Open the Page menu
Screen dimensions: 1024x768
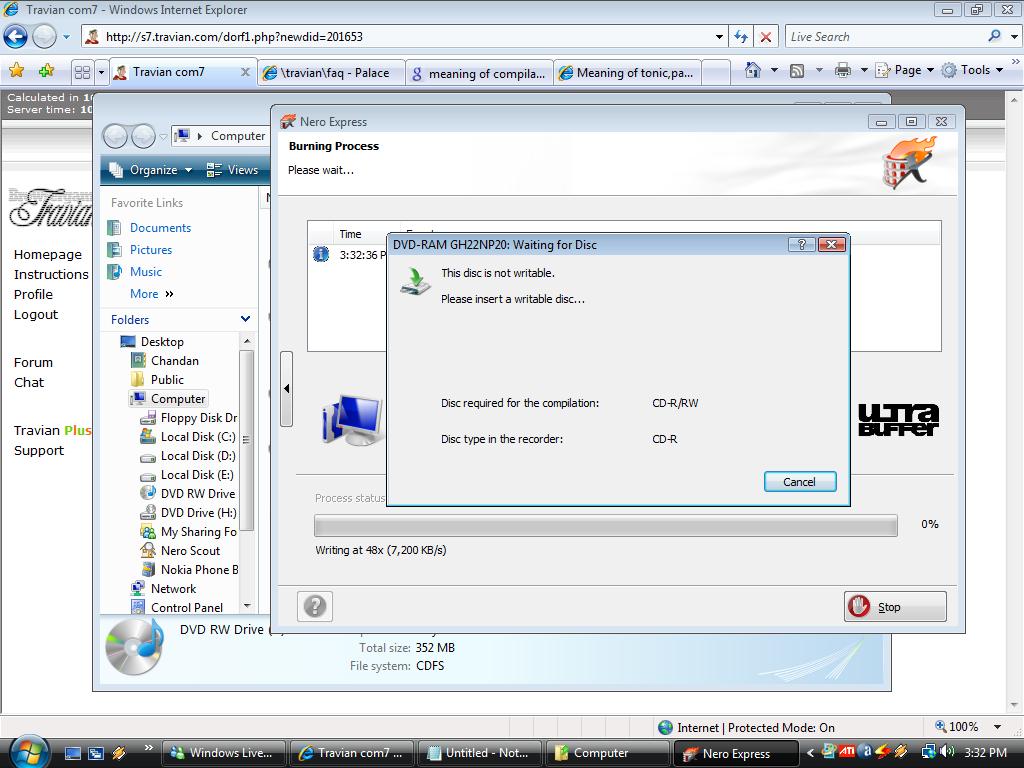click(x=904, y=70)
